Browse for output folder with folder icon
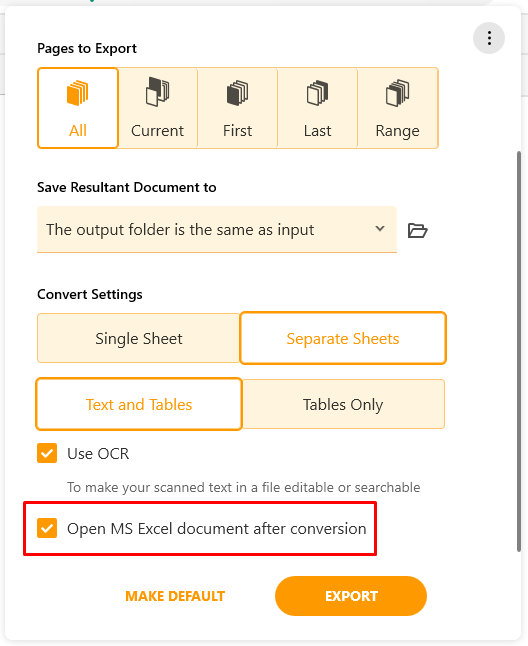Screen dimensions: 528x646 (x=417, y=230)
